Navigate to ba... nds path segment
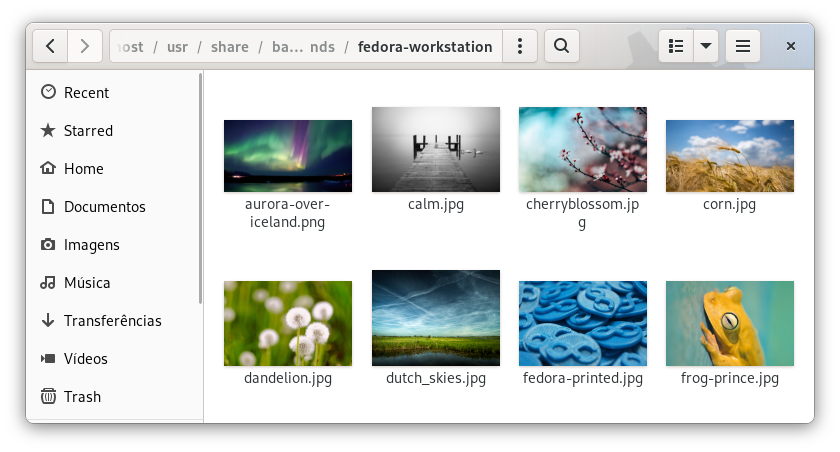The image size is (840, 452). click(x=303, y=47)
